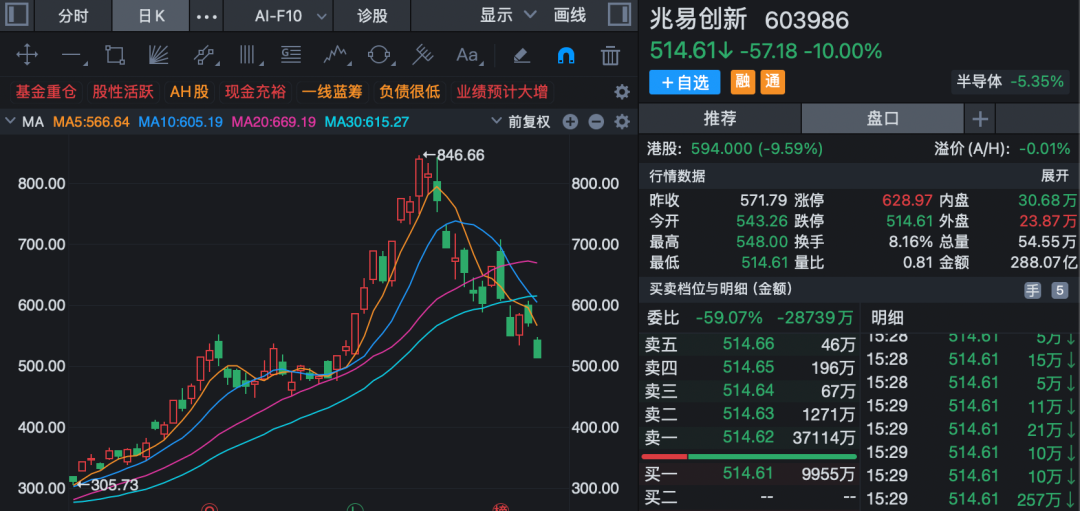Select the move/pan crosshair tool
Image resolution: width=1080 pixels, height=511 pixels.
pyautogui.click(x=27, y=54)
